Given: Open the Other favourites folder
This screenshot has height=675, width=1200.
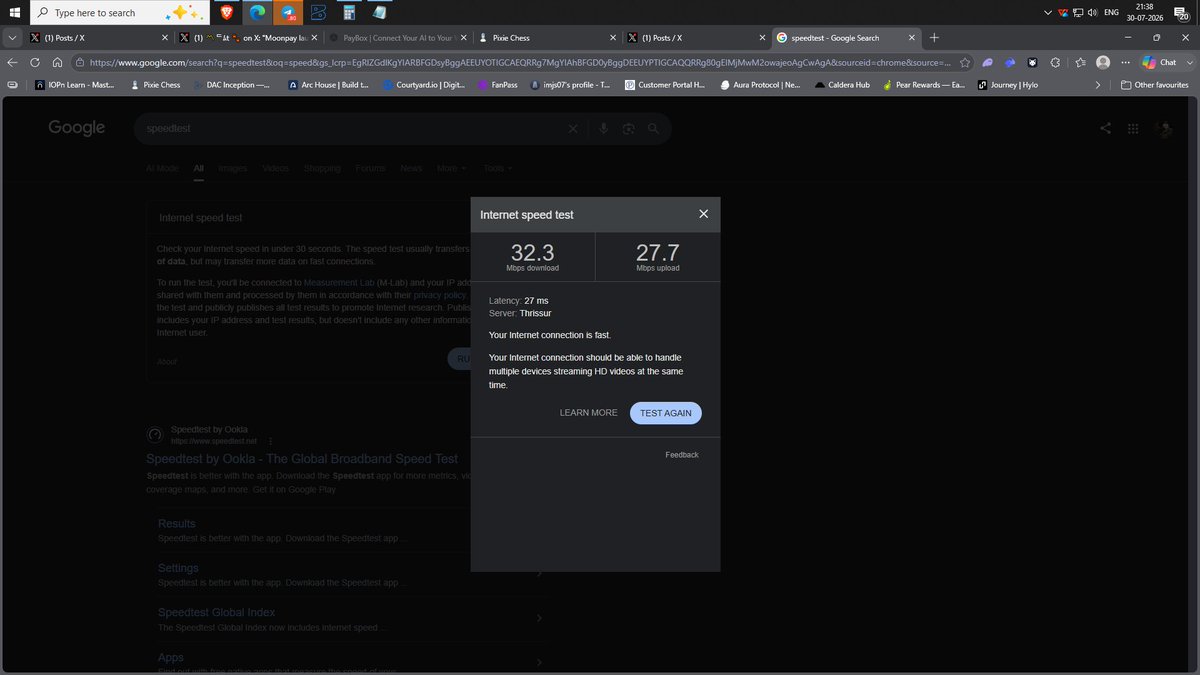Looking at the screenshot, I should pos(1155,85).
